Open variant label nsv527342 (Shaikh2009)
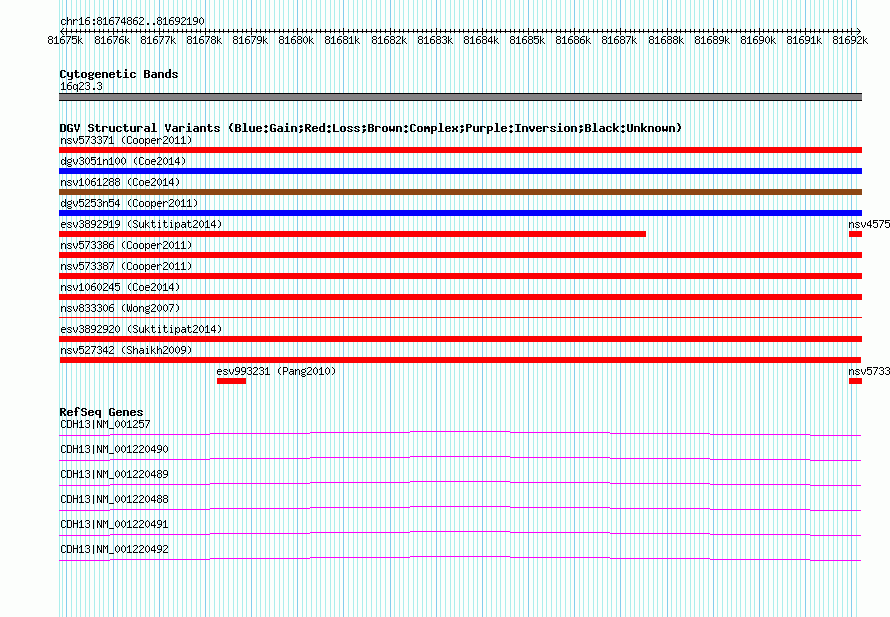Image resolution: width=890 pixels, height=617 pixels. pyautogui.click(x=126, y=350)
